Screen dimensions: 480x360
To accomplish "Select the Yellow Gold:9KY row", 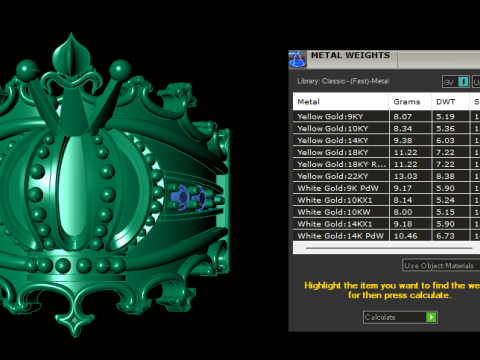I will click(386, 117).
